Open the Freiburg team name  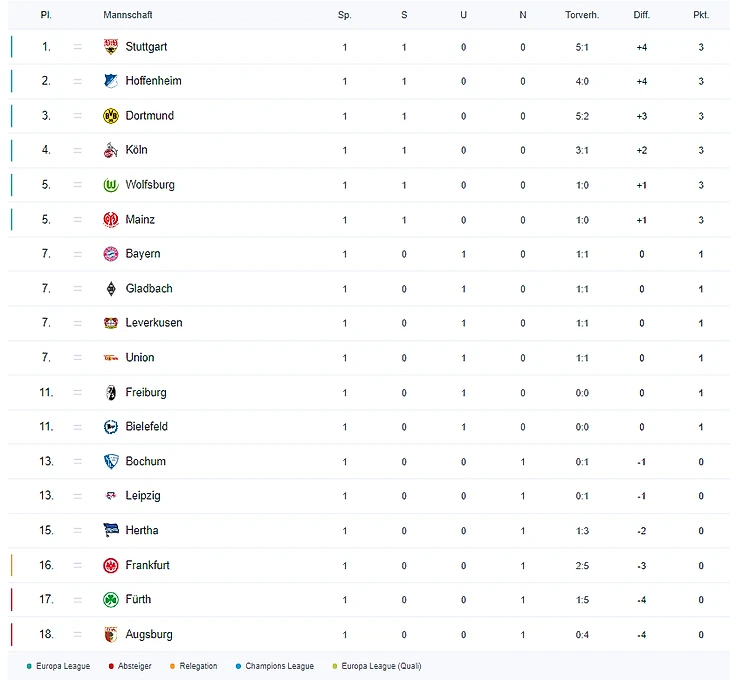pos(146,392)
